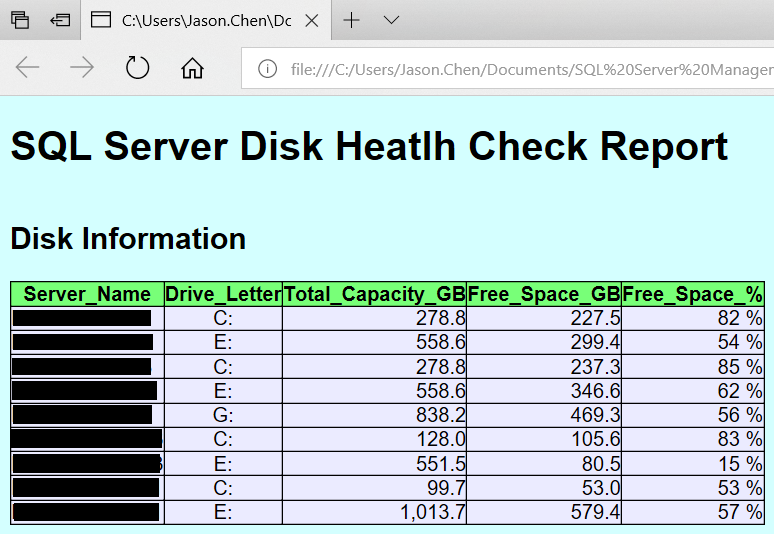Select the 56 % cell

(693, 415)
